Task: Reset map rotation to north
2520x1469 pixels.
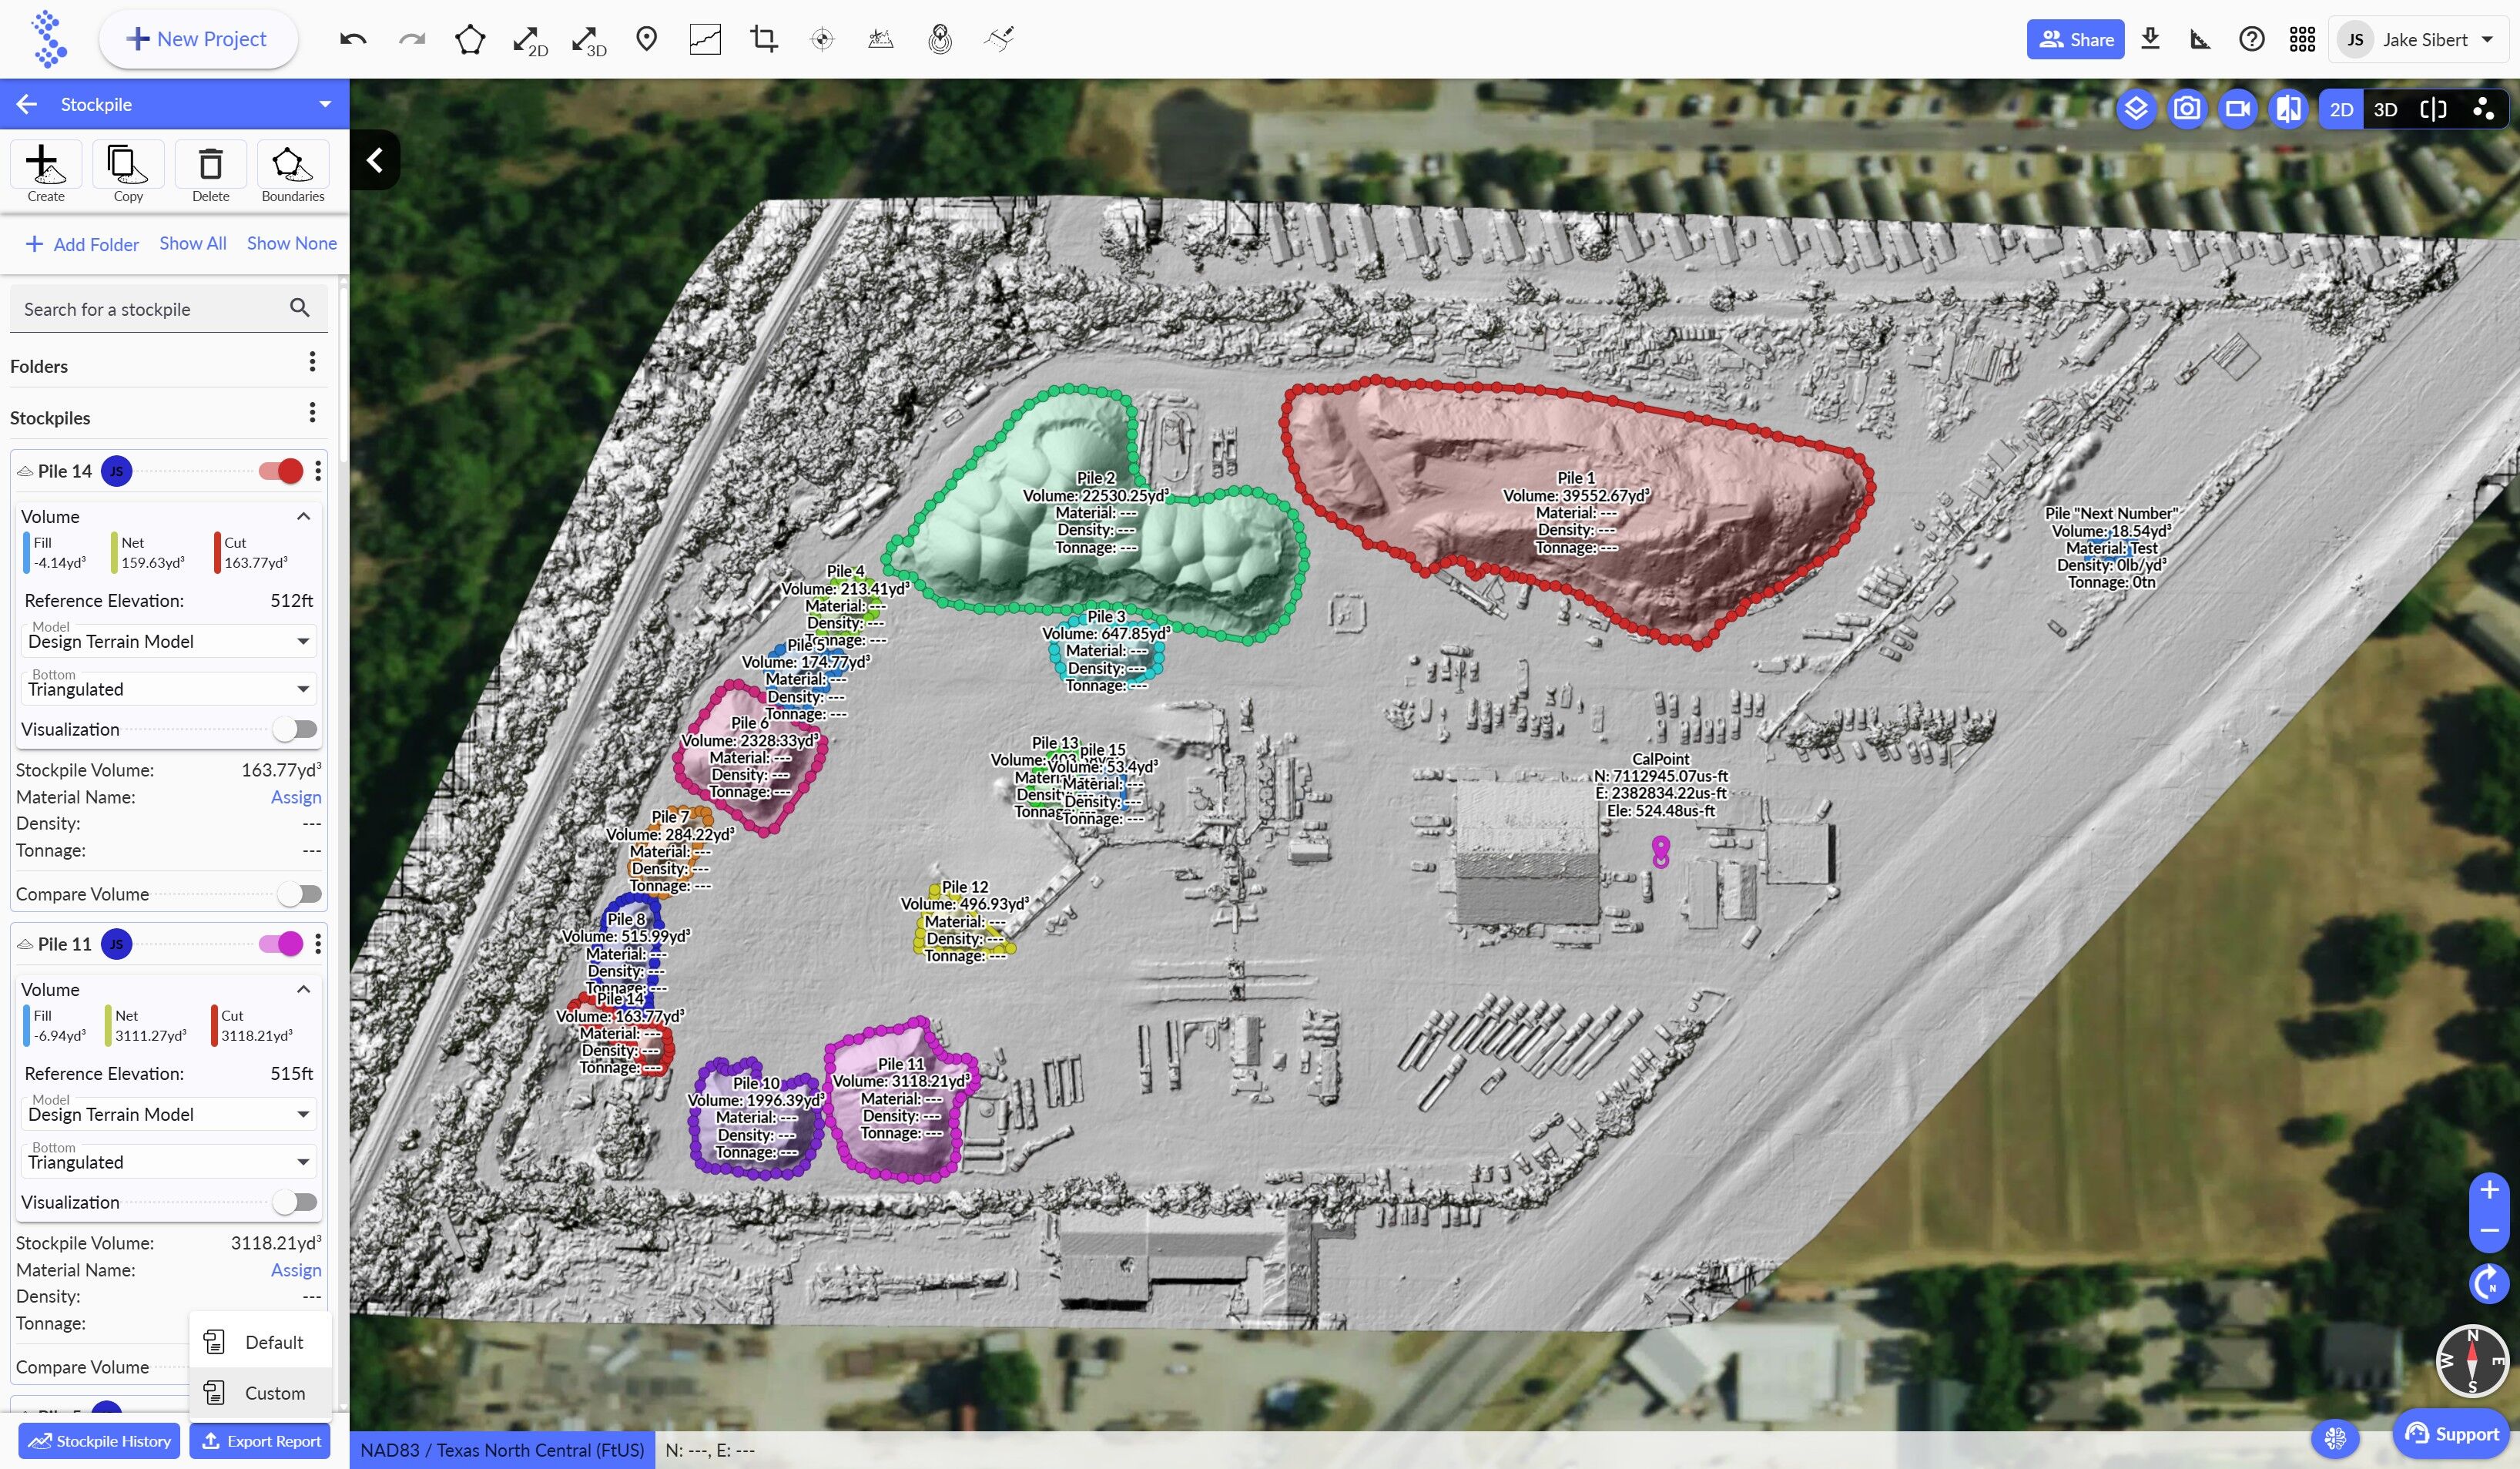Action: [x=2489, y=1283]
